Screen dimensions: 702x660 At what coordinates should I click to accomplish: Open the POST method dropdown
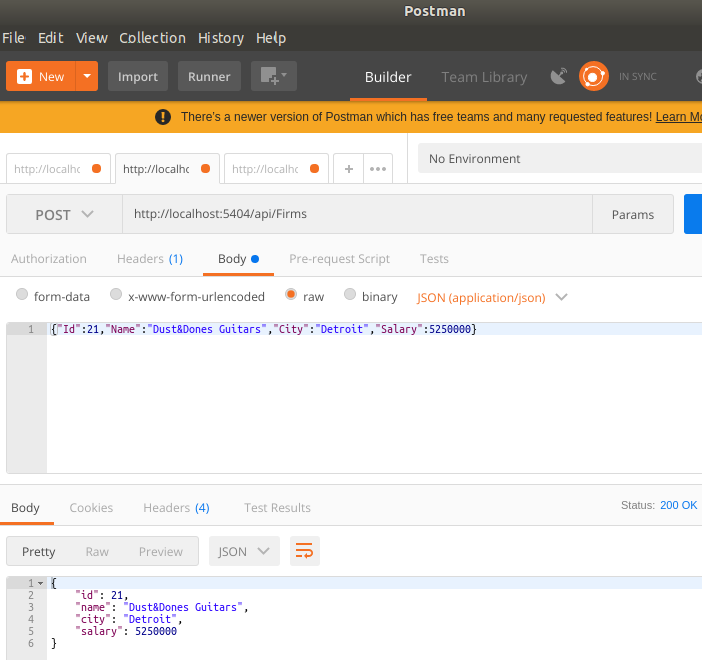click(64, 214)
